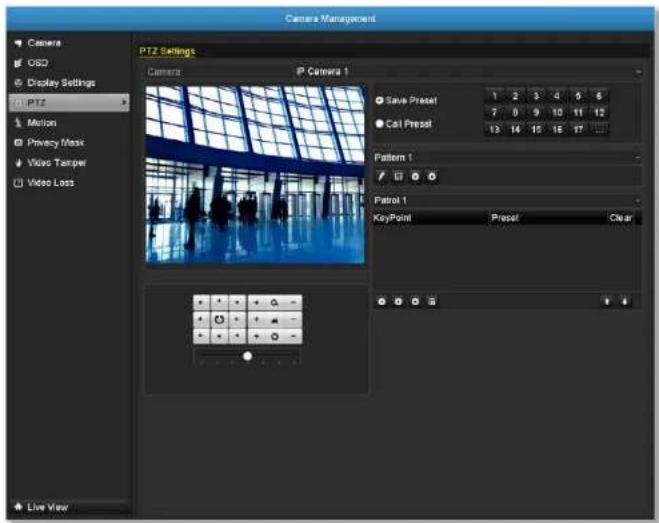Open the Pattern 1 dropdown

[x=638, y=158]
